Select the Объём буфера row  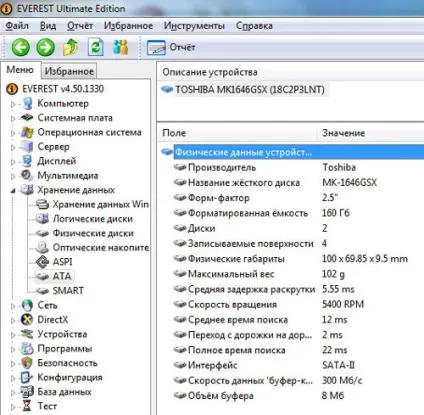tap(221, 396)
